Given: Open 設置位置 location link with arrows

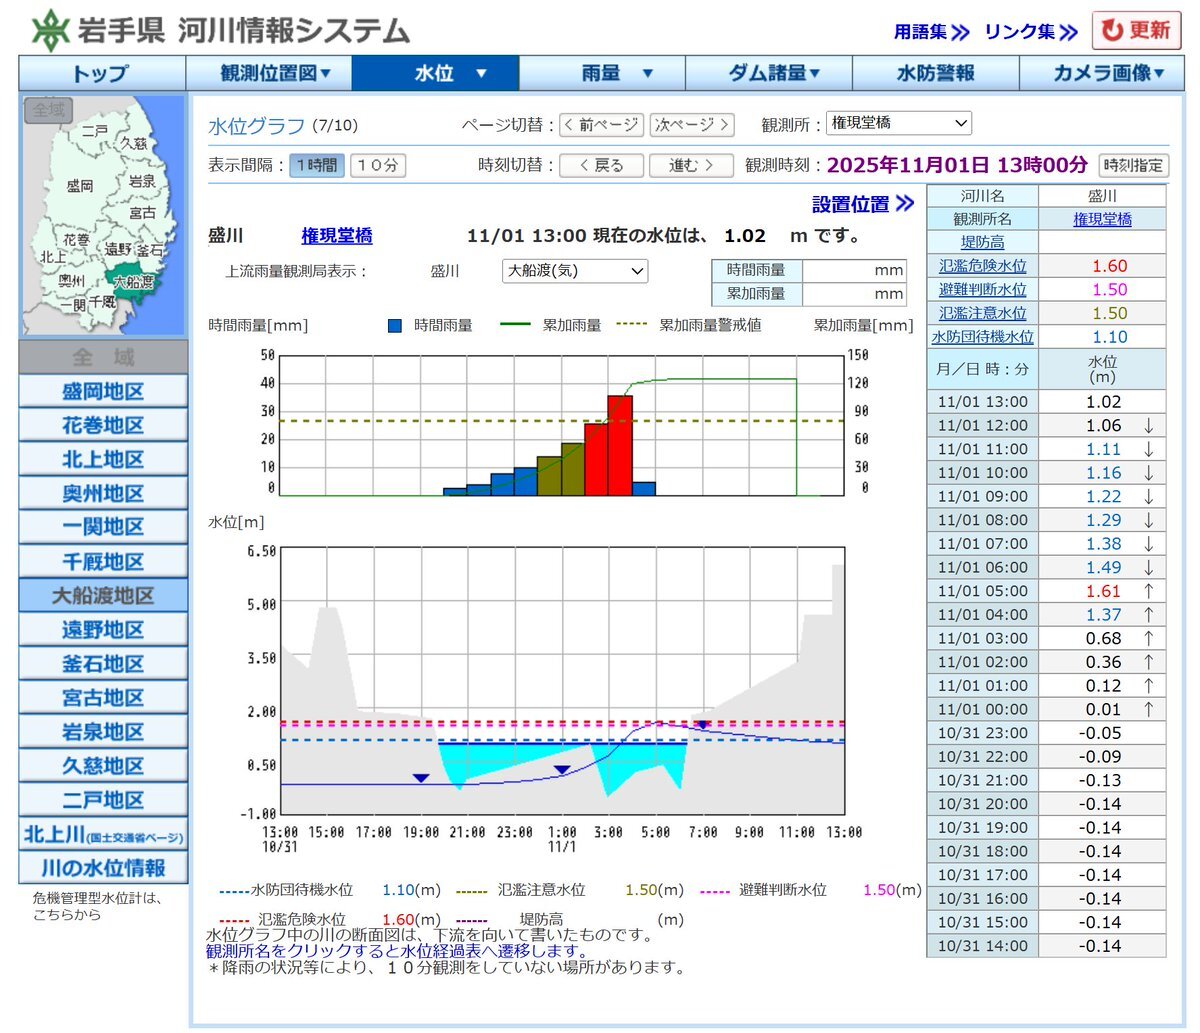Looking at the screenshot, I should click(863, 204).
